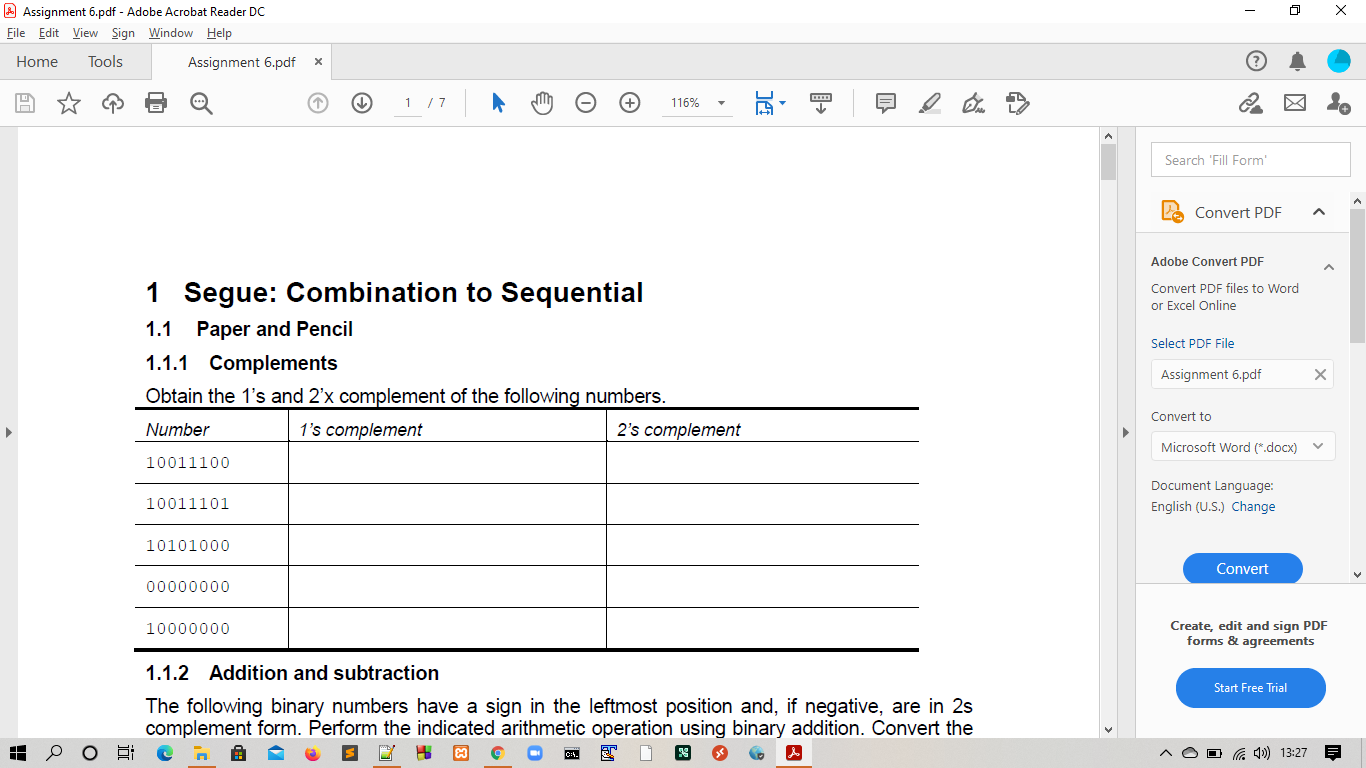Open the Add Comment tool
The height and width of the screenshot is (768, 1366).
(884, 103)
